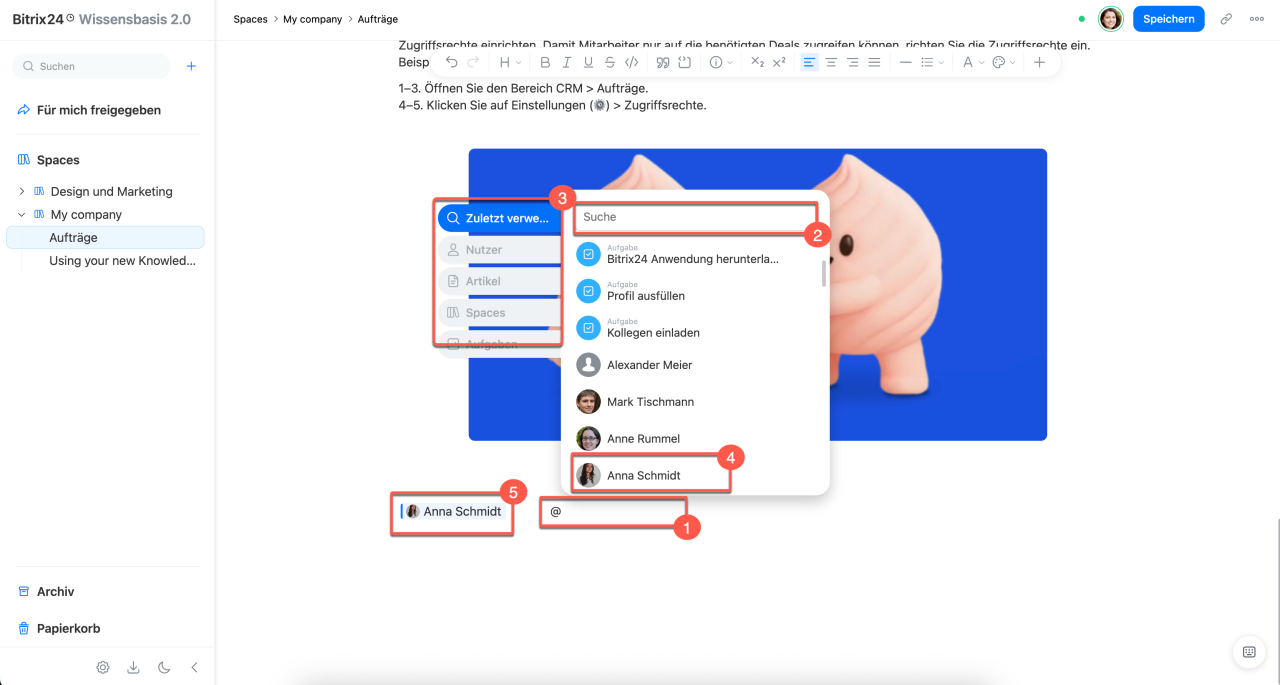Open the text color palette dropdown
Viewport: 1280px width, 685px height.
(x=1004, y=62)
